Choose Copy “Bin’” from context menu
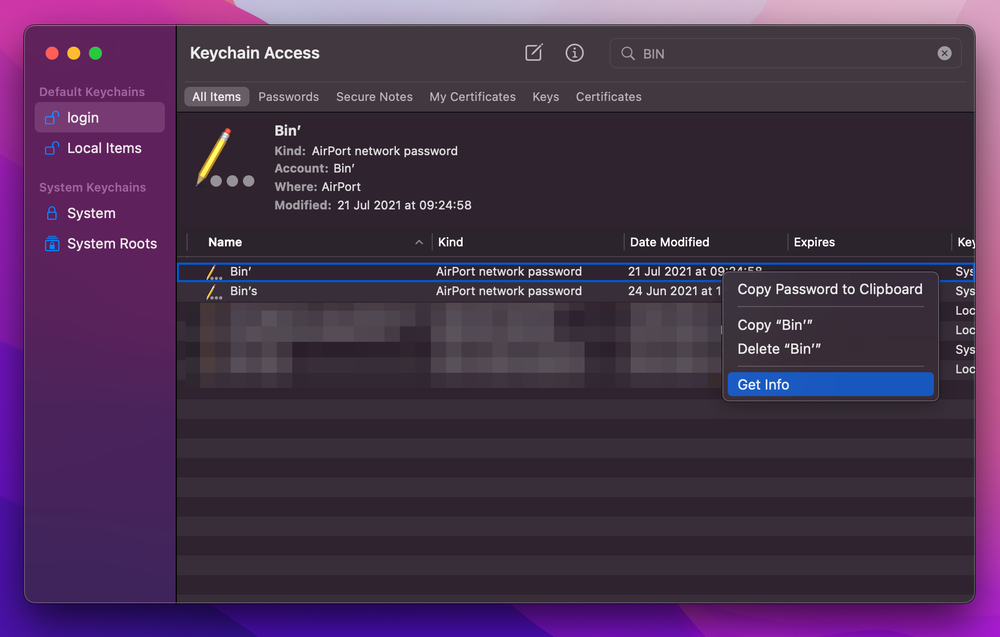This screenshot has width=1000, height=637. click(x=830, y=325)
